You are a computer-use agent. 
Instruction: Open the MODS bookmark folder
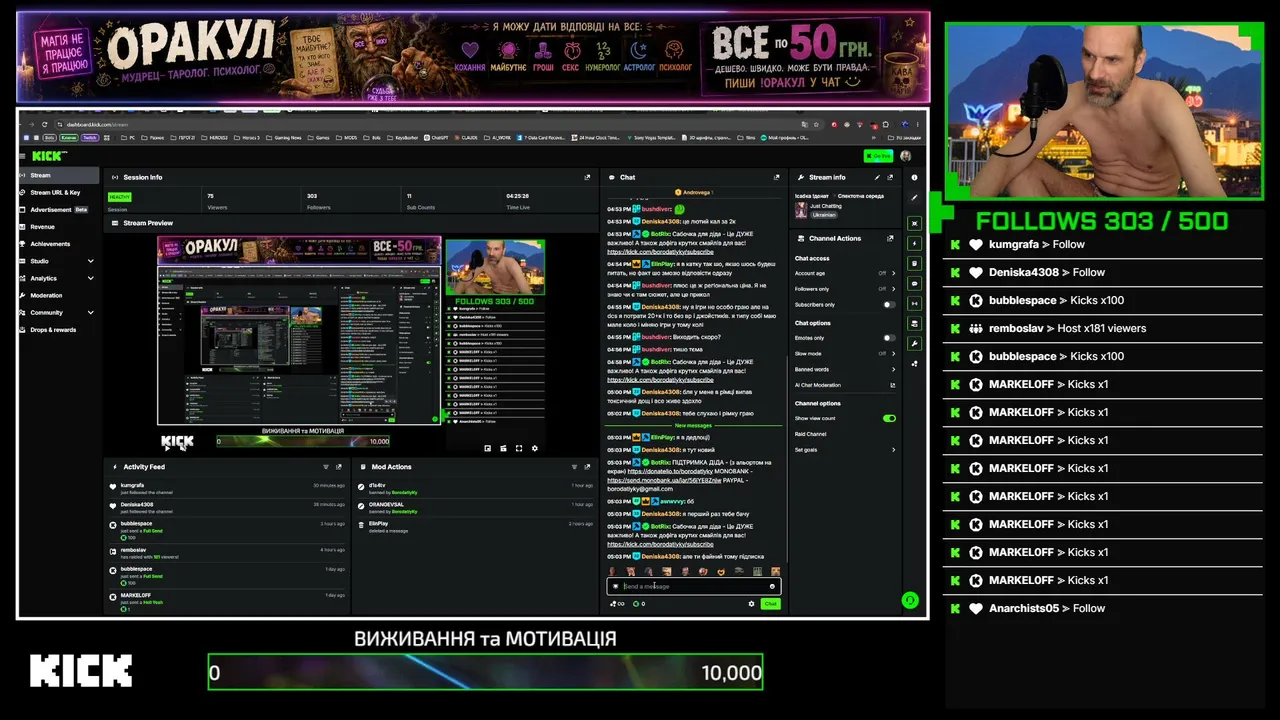(347, 138)
